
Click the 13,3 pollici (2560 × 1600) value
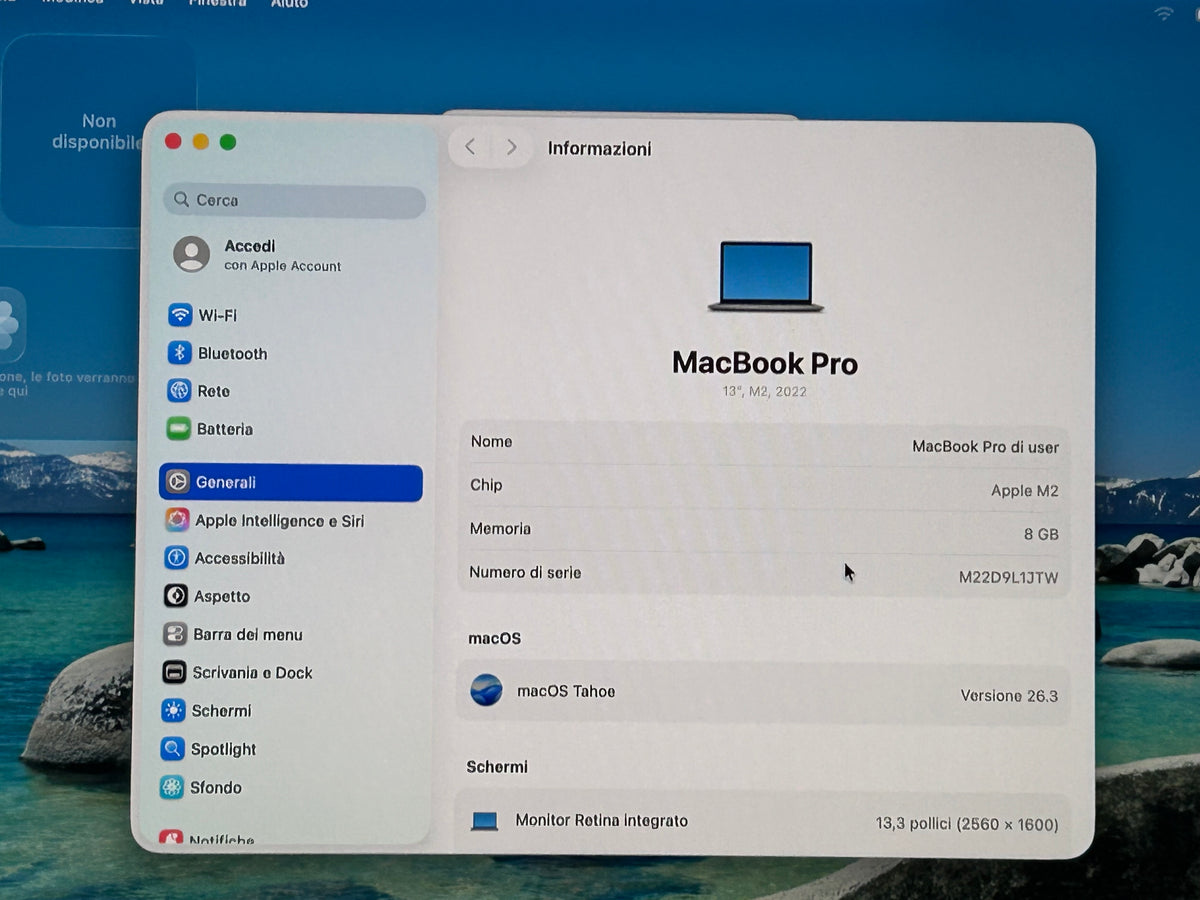966,825
